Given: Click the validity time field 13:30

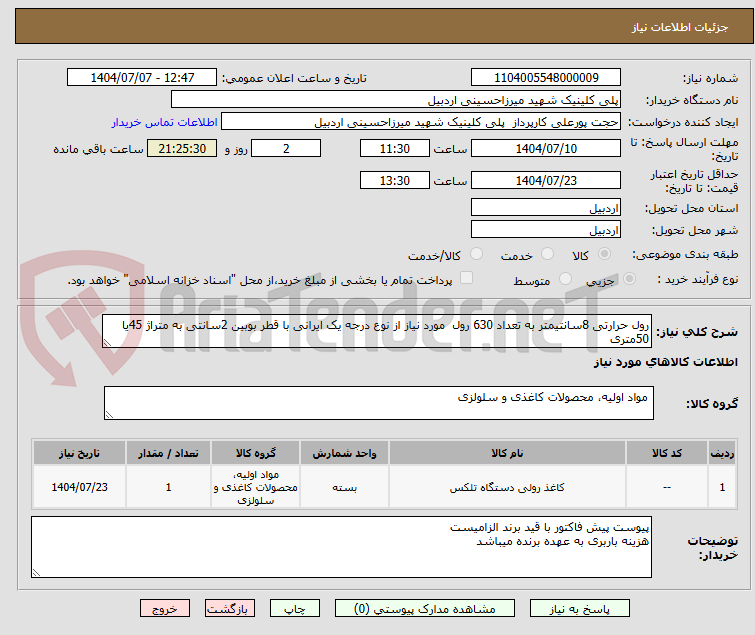Looking at the screenshot, I should [395, 180].
